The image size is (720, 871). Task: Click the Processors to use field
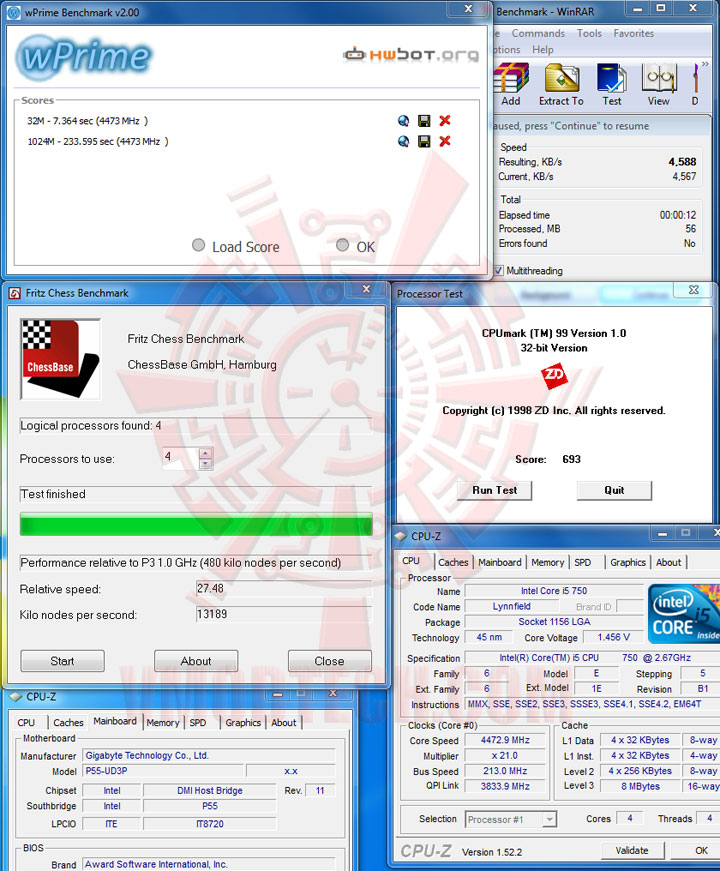(x=181, y=458)
